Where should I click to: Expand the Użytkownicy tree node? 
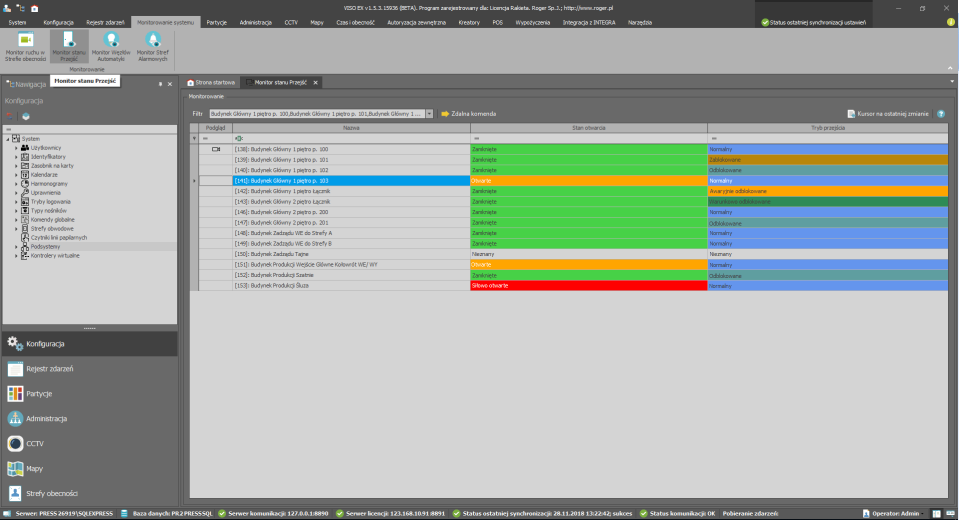(16, 147)
